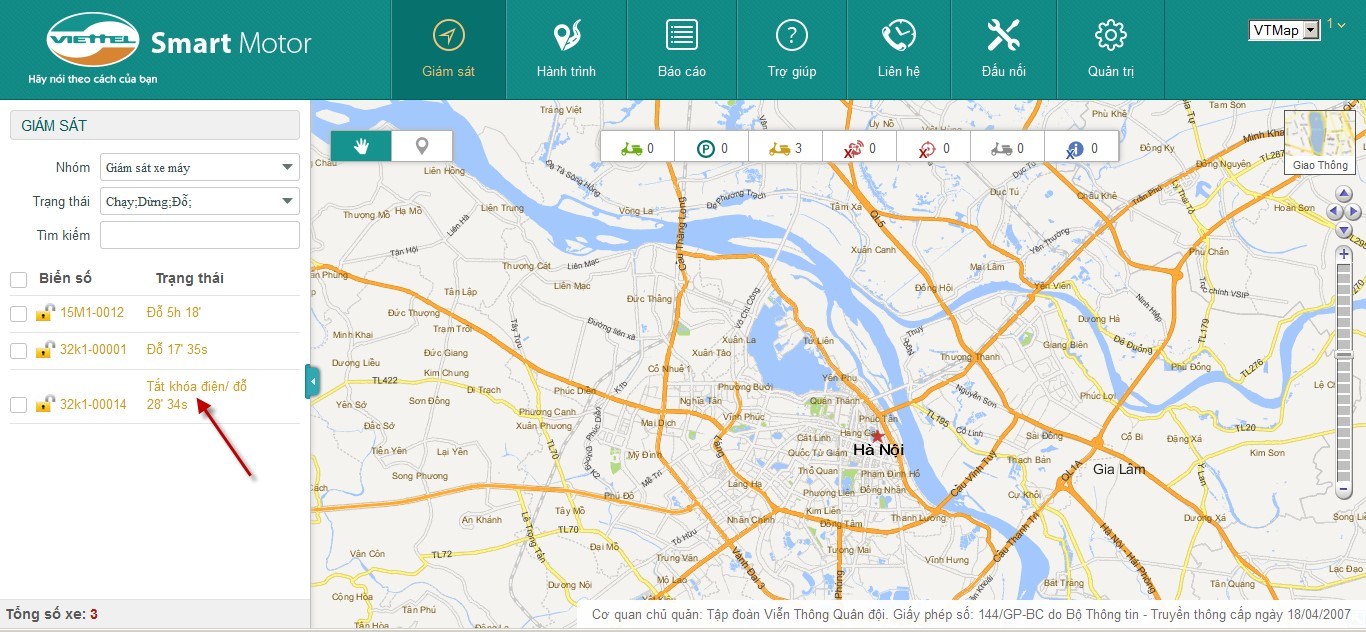
Task: Open the VTMap map type dropdown
Action: click(1284, 30)
